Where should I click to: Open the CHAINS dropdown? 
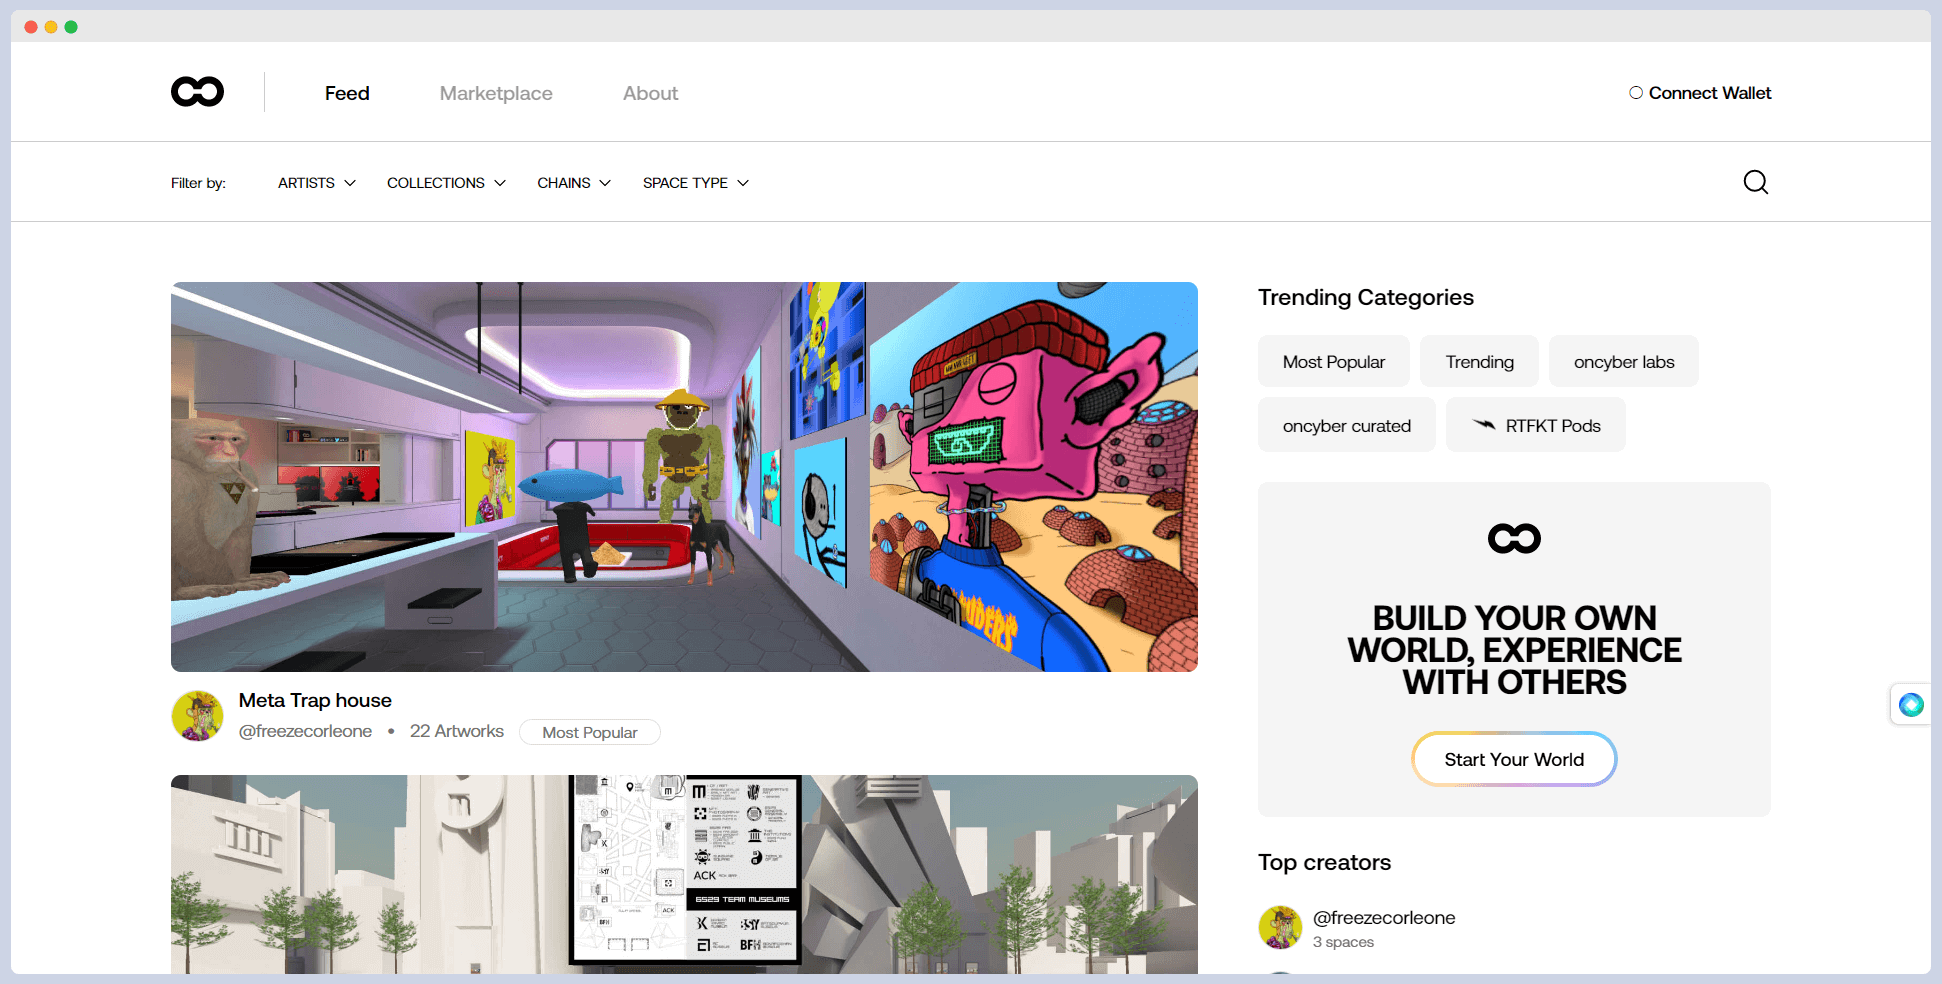point(573,182)
